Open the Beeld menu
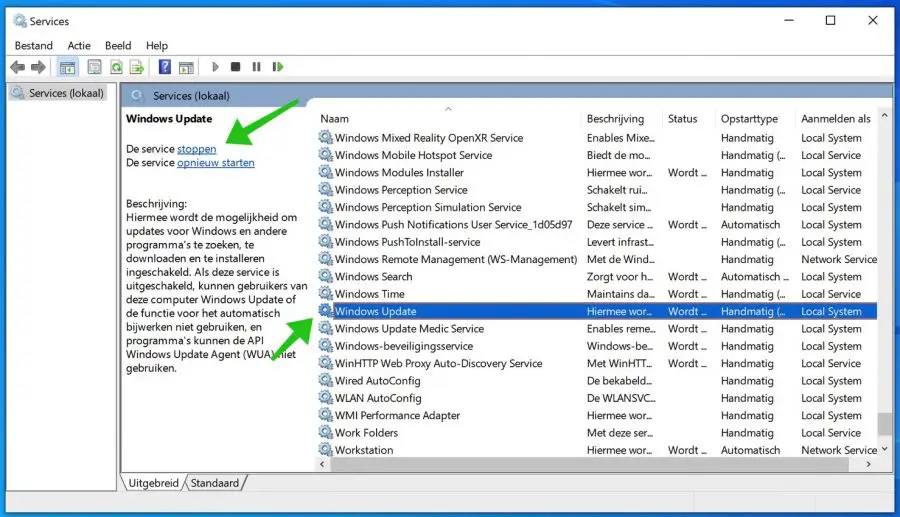Screen dimensions: 900x517 [x=118, y=45]
